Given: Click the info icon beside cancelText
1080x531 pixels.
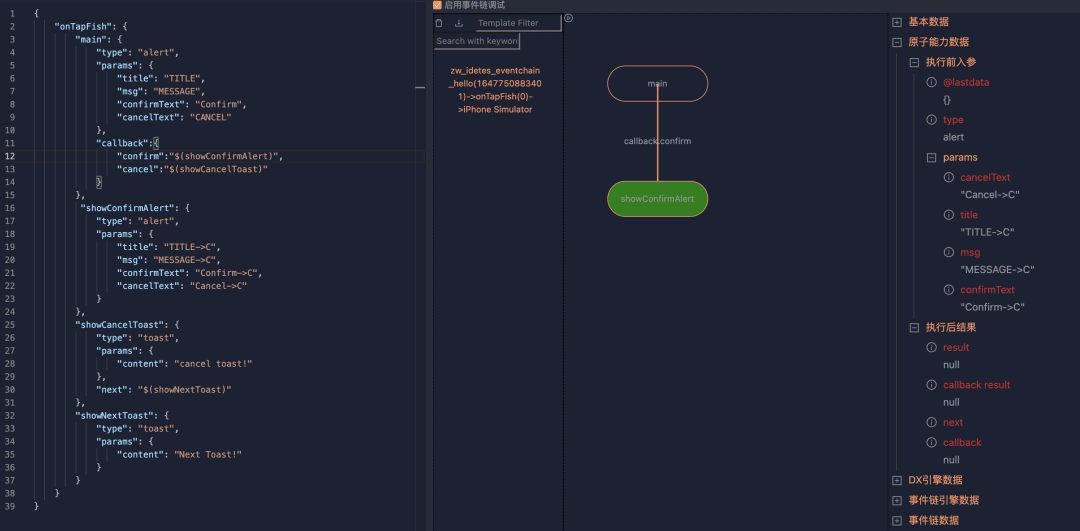Looking at the screenshot, I should 950,177.
